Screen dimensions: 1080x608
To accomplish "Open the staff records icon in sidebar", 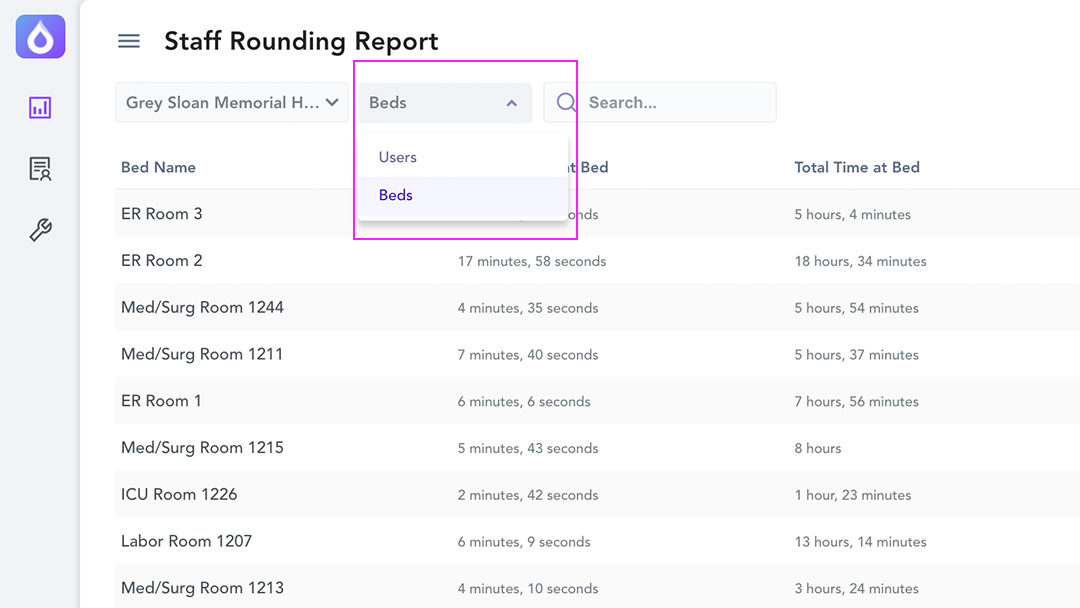I will [40, 169].
